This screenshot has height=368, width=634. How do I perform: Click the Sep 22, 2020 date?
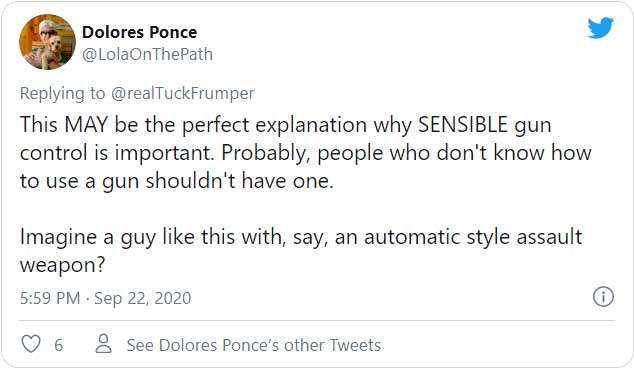point(142,298)
